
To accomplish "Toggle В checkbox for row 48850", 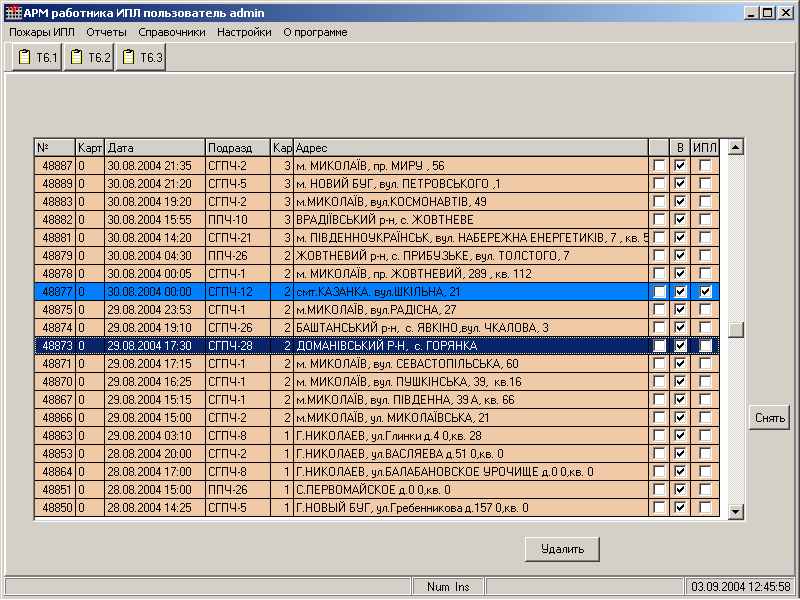I will coord(680,508).
